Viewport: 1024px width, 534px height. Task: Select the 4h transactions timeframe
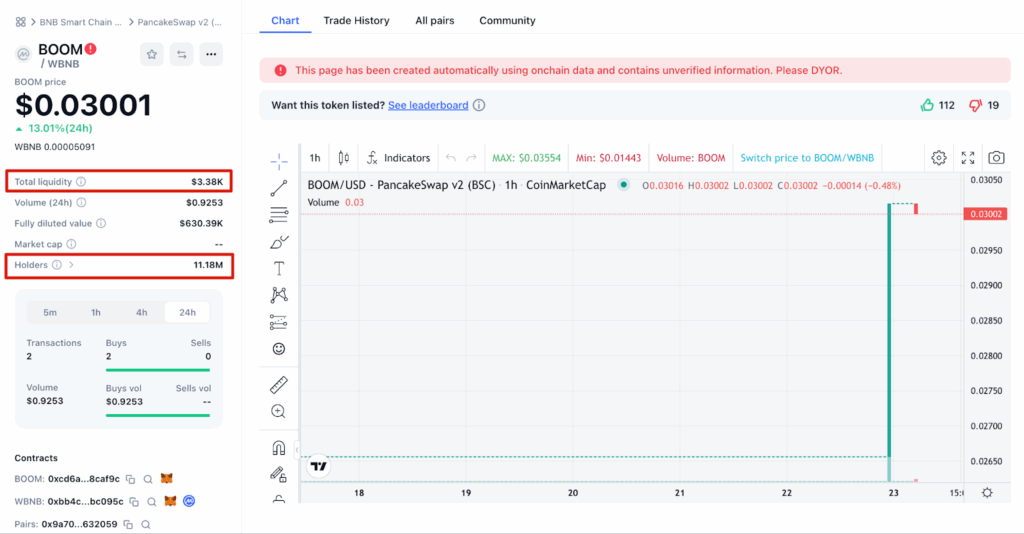(142, 312)
